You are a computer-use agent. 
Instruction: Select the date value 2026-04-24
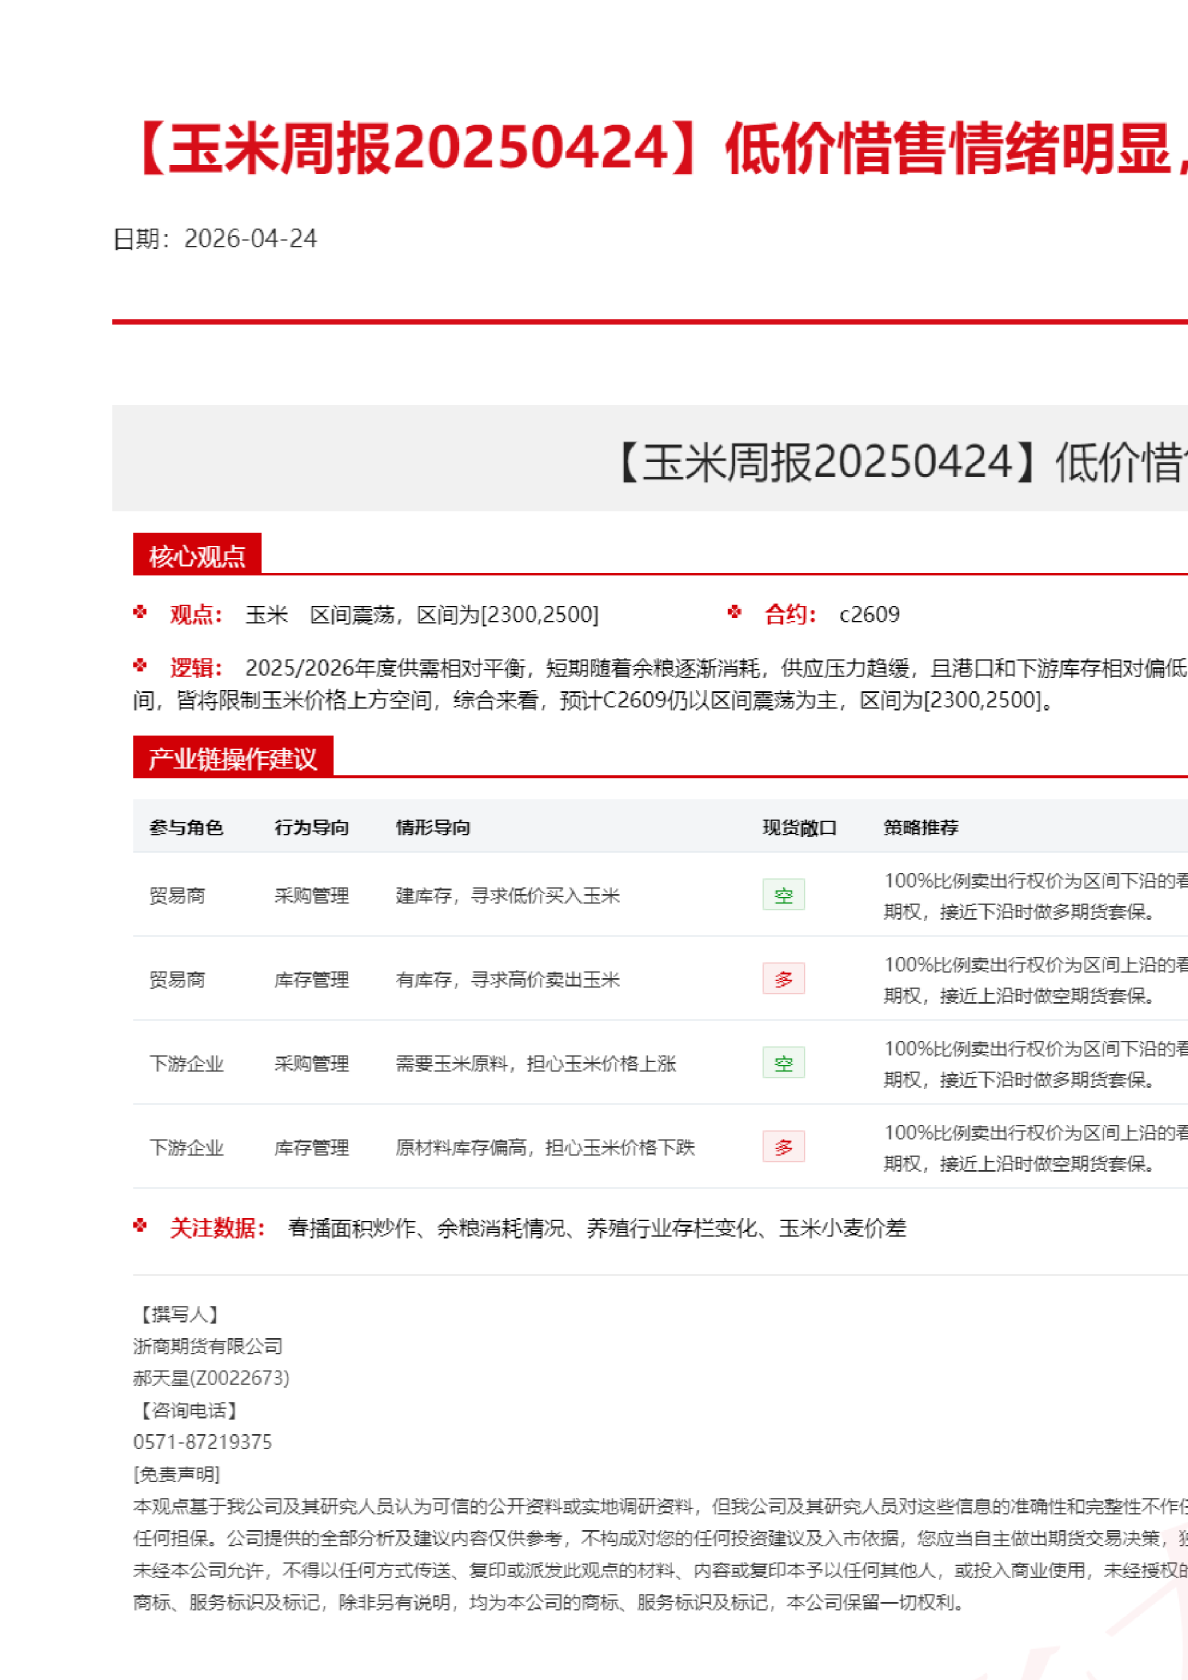250,239
